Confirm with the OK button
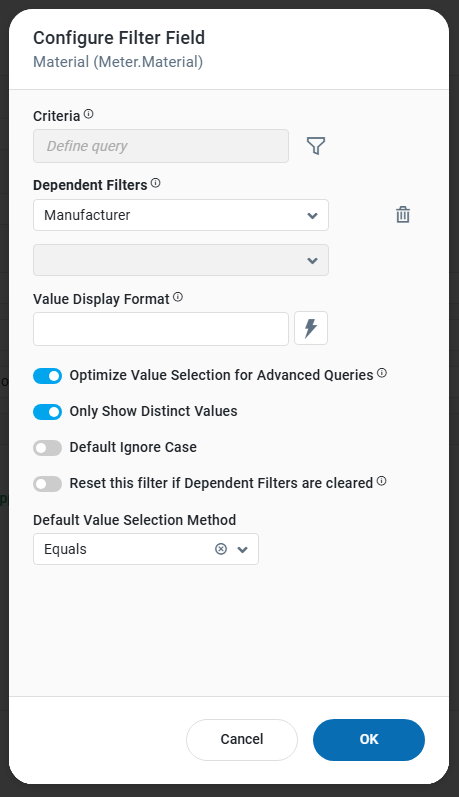This screenshot has width=459, height=797. tap(369, 740)
